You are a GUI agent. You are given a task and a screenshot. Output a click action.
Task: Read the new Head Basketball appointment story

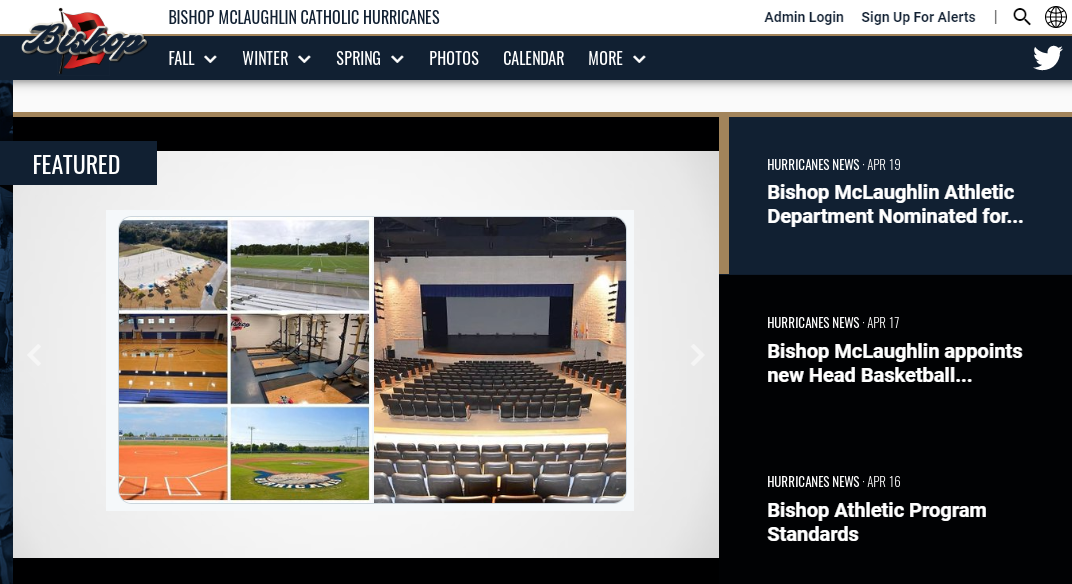pos(894,363)
